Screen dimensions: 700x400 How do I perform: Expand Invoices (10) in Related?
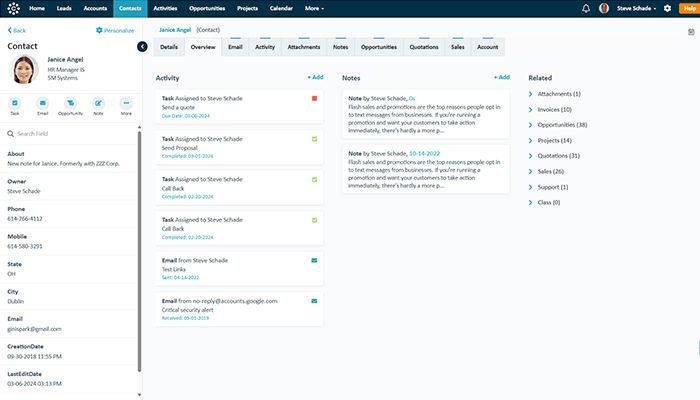tap(530, 109)
